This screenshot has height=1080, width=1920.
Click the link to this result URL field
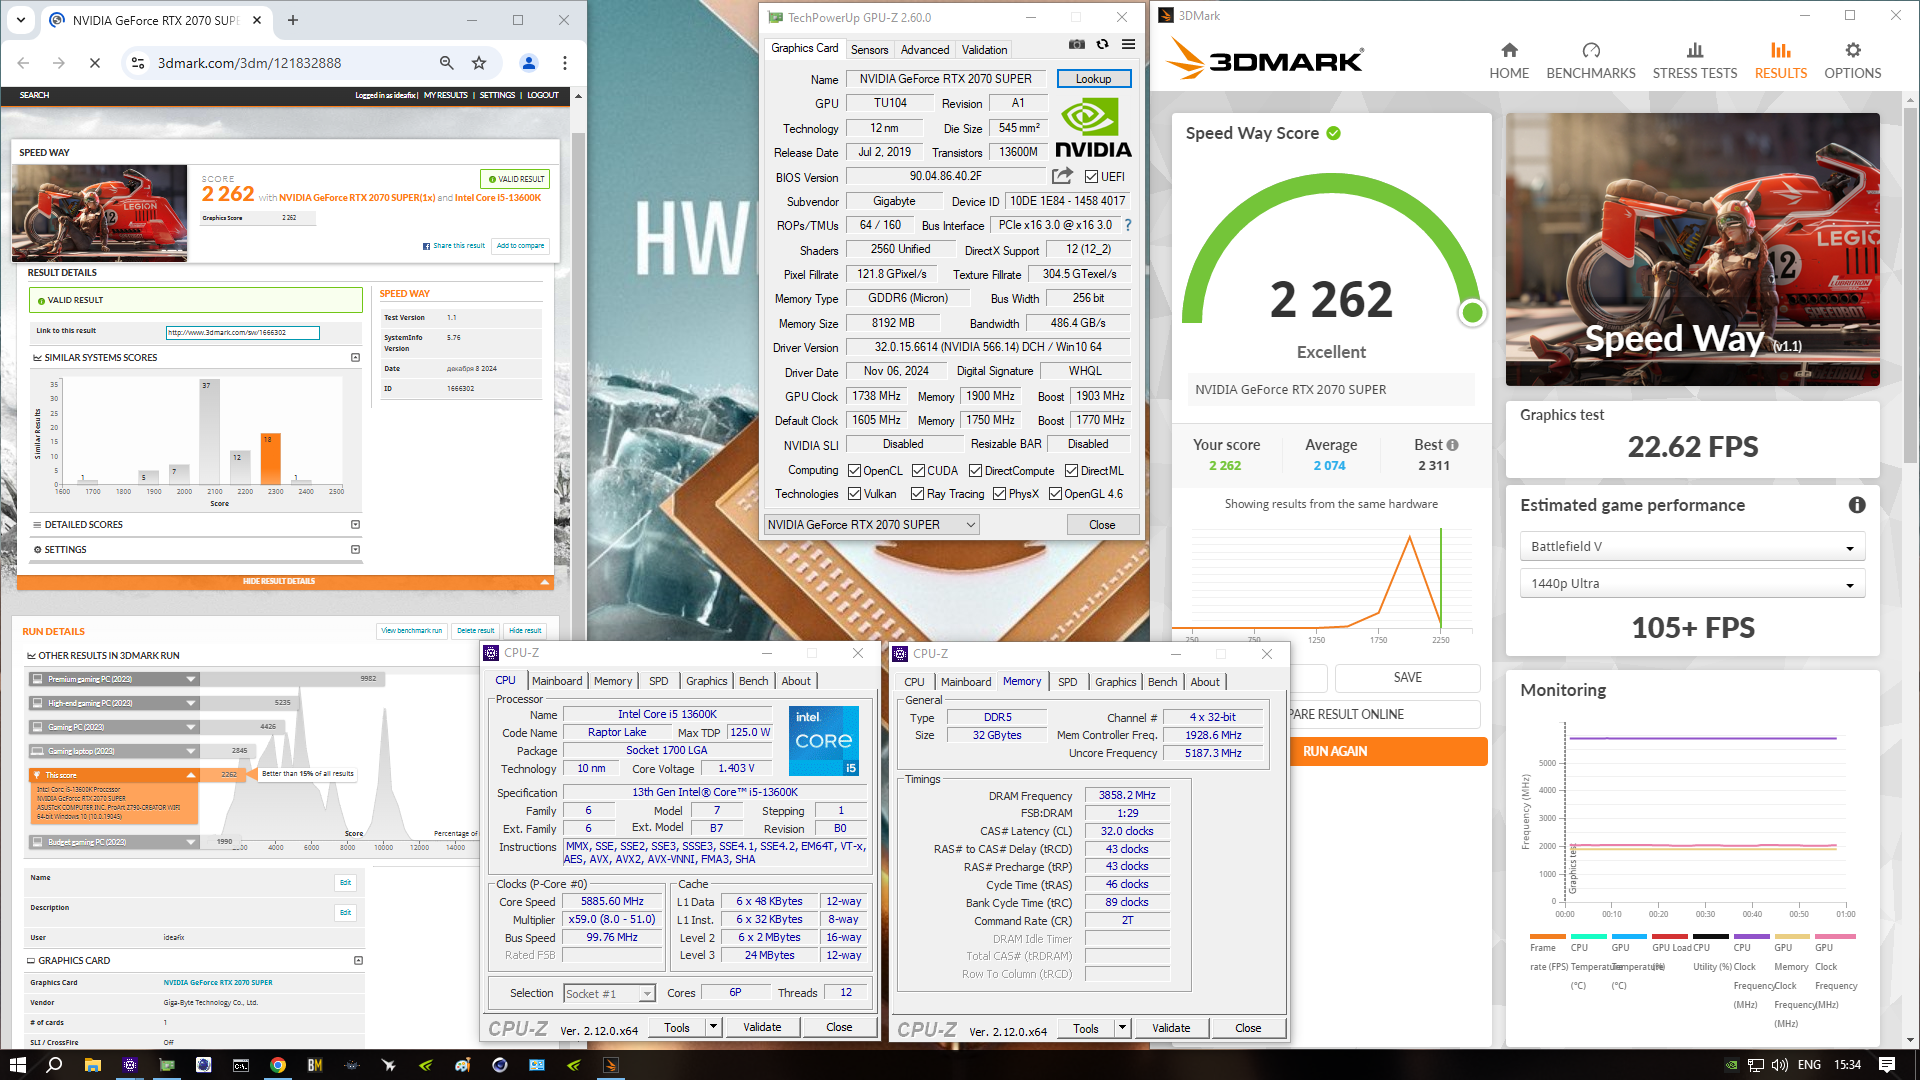243,332
